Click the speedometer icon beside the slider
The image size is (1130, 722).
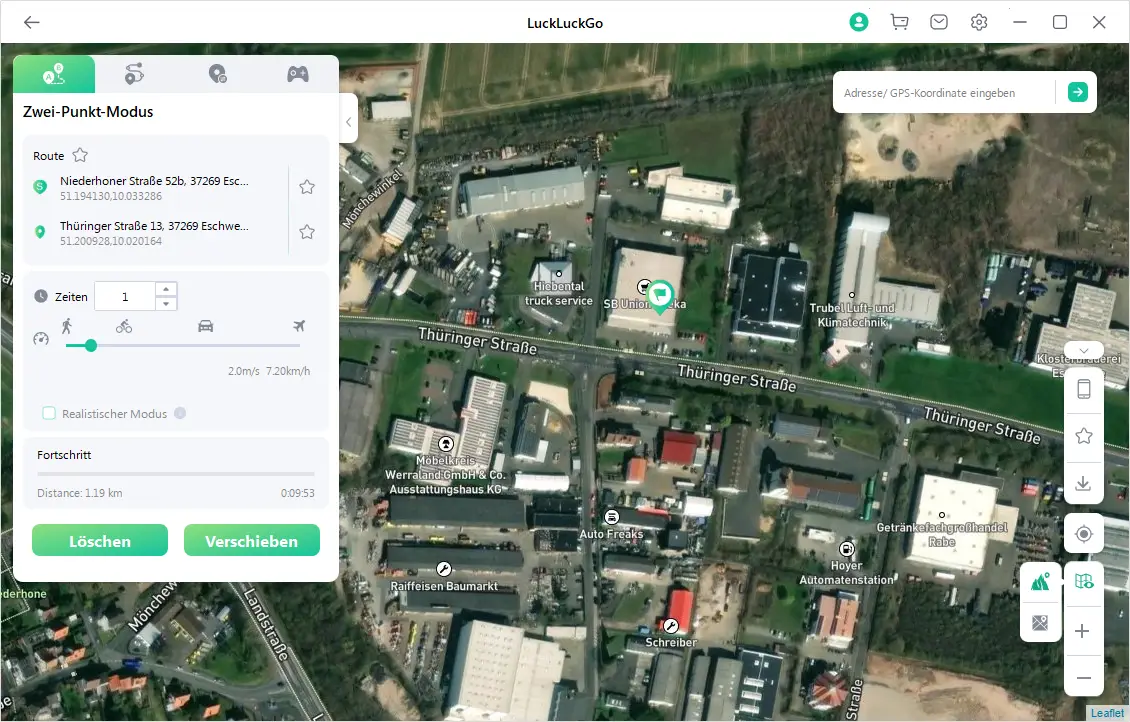coord(41,339)
